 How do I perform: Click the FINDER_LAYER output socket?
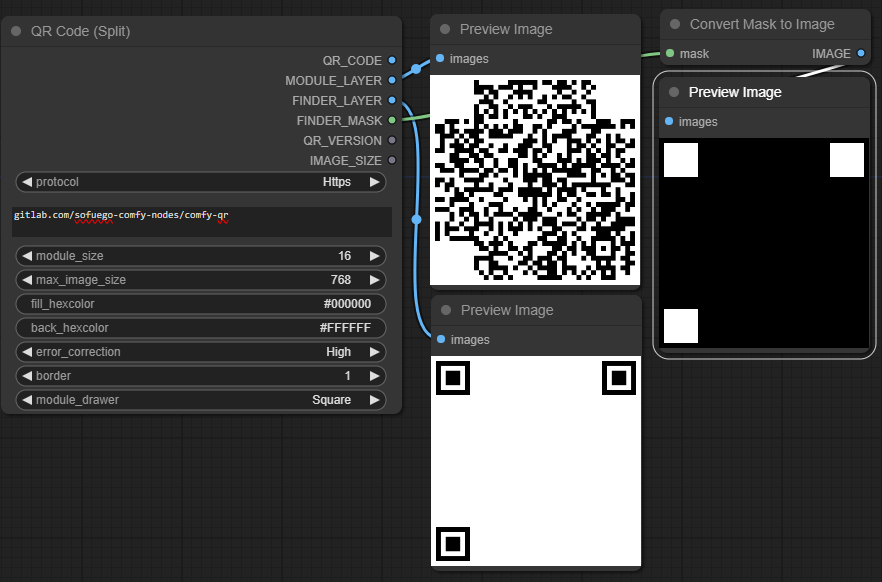click(392, 101)
